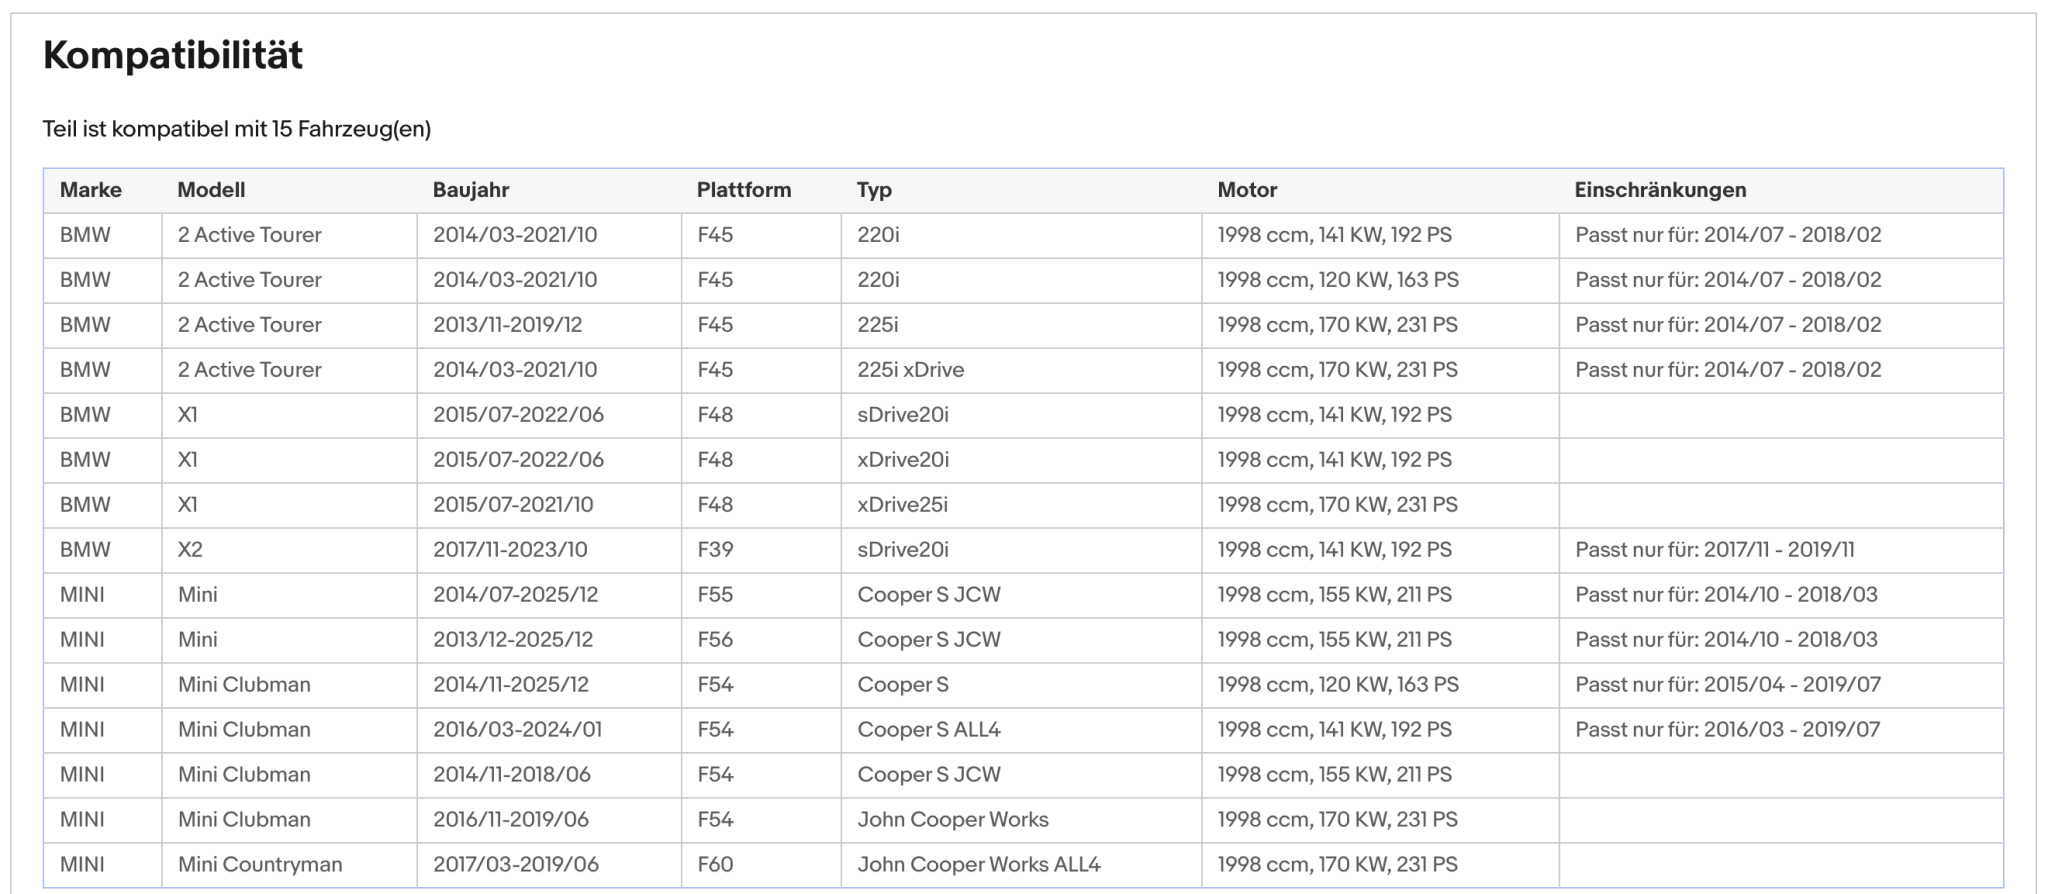Click the Plattform column header
The image size is (2048, 894).
point(744,190)
